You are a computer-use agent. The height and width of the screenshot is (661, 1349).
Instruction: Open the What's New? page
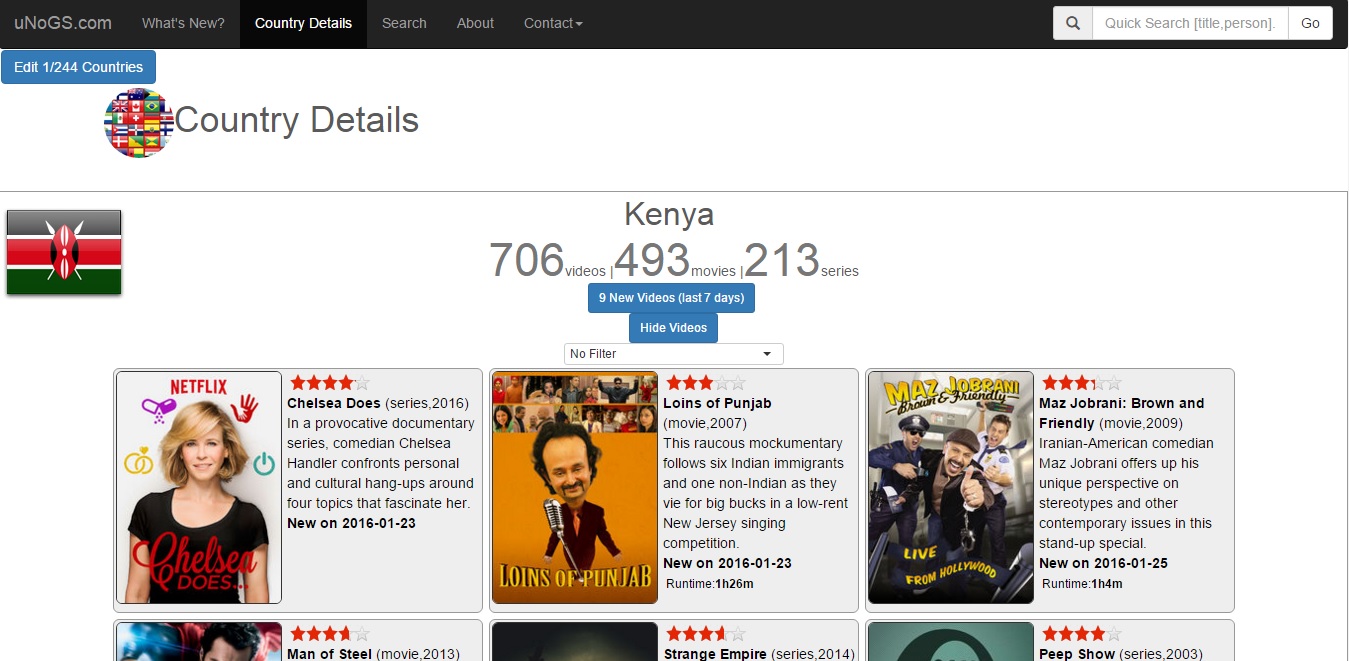pos(183,23)
